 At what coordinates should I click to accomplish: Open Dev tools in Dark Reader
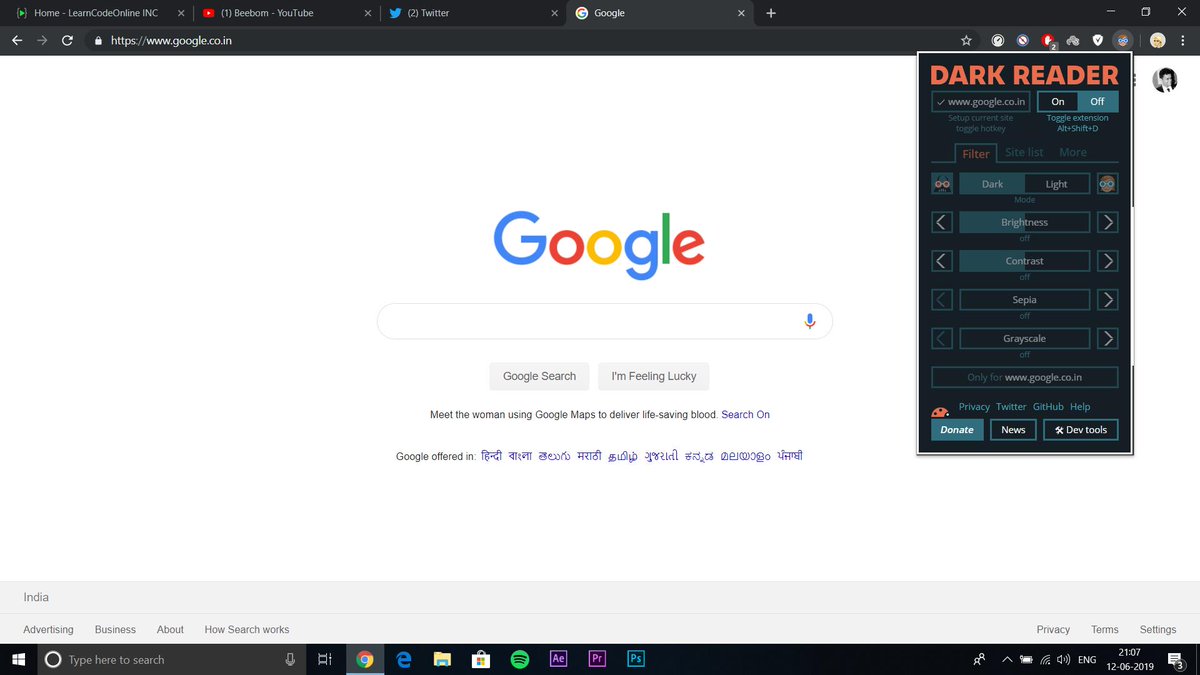pos(1080,429)
